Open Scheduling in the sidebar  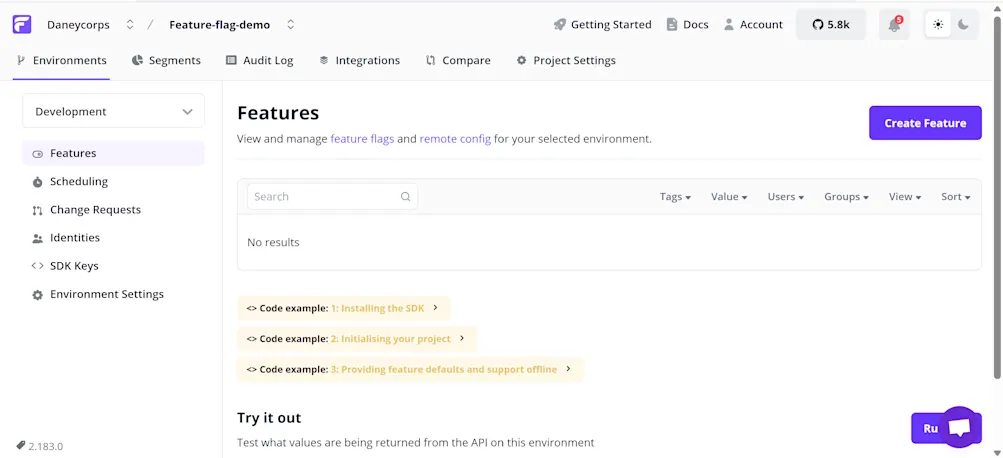(x=114, y=182)
